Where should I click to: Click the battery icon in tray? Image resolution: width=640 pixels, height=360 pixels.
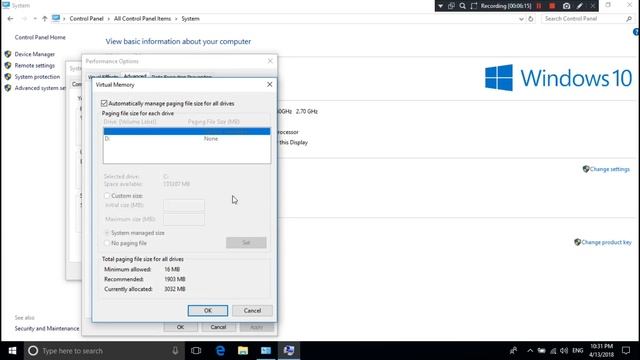pos(542,351)
